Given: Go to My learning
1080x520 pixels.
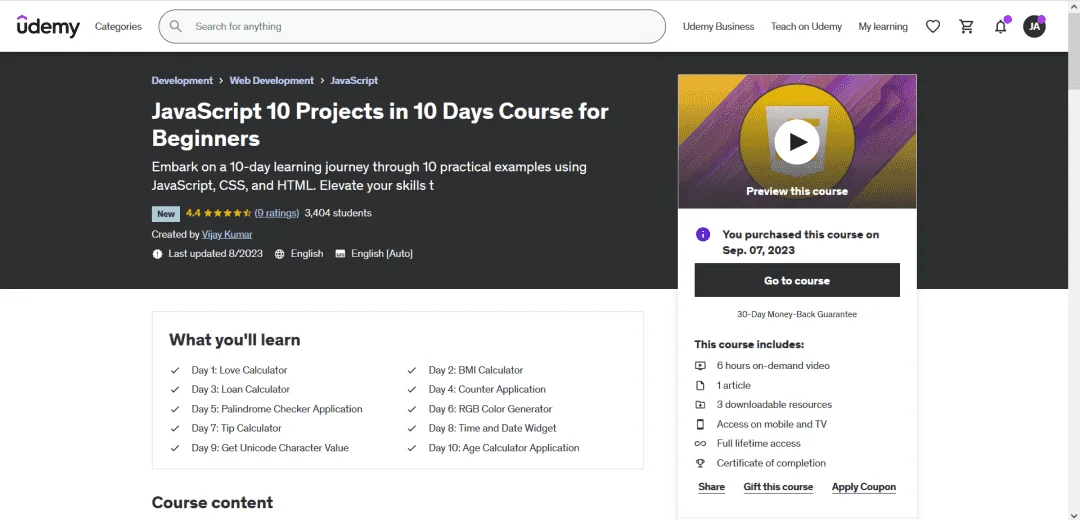Looking at the screenshot, I should tap(883, 26).
